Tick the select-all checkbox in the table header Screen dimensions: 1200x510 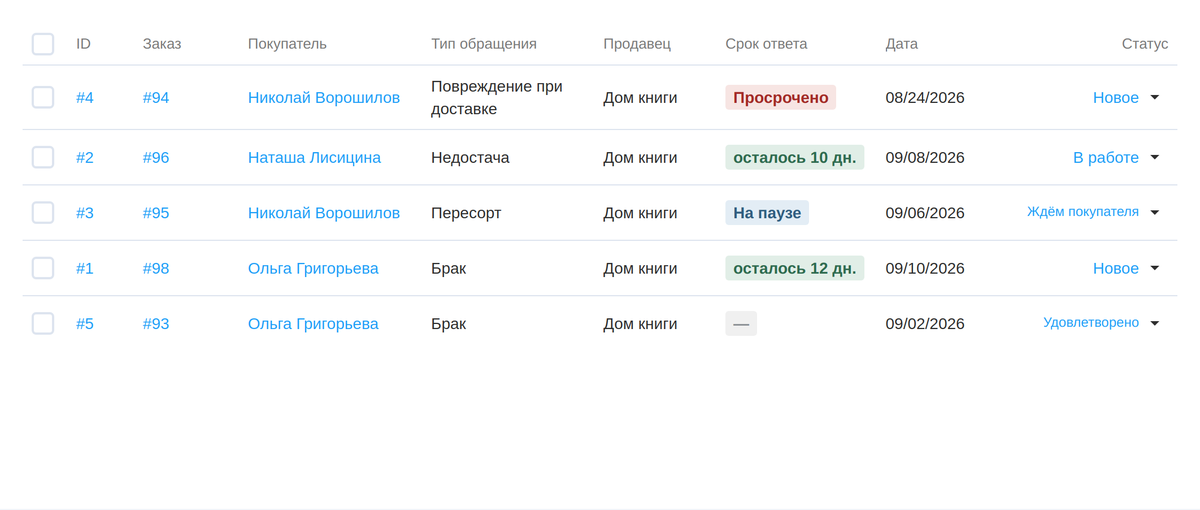[x=43, y=44]
